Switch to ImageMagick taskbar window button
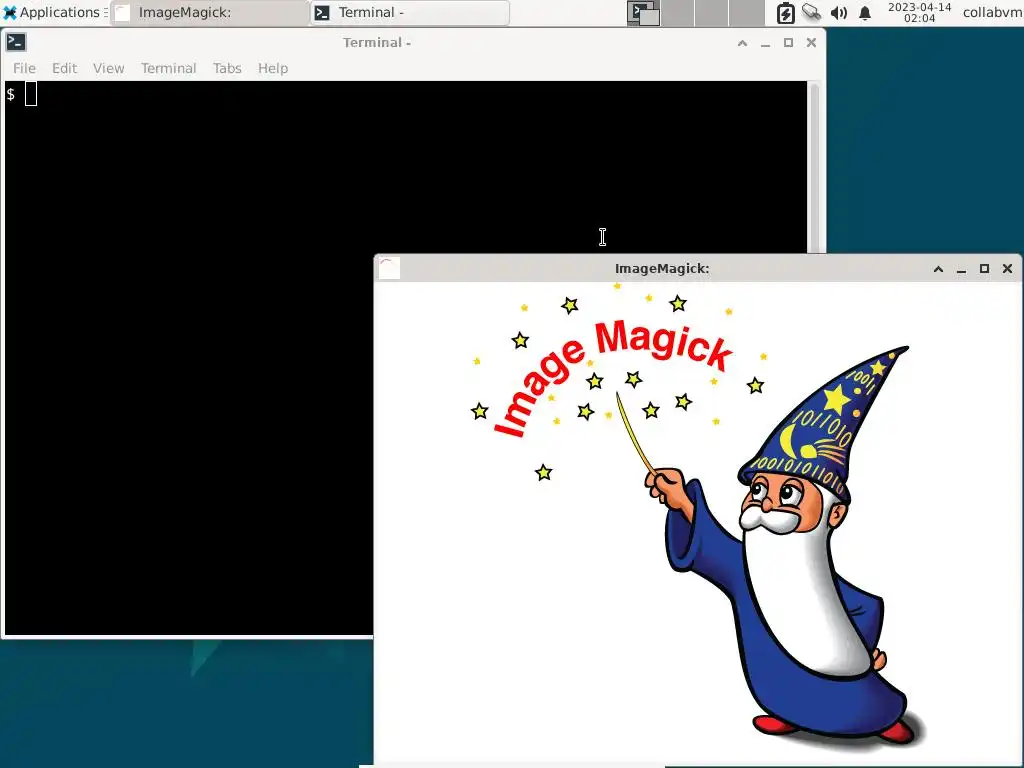This screenshot has height=768, width=1024. click(210, 12)
